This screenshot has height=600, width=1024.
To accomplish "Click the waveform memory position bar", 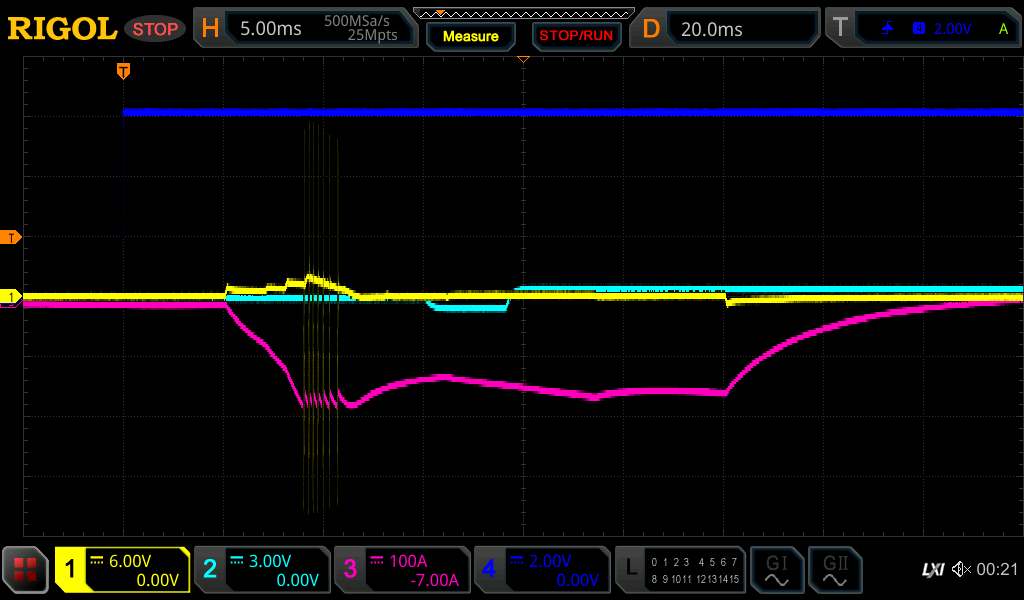I will click(523, 13).
